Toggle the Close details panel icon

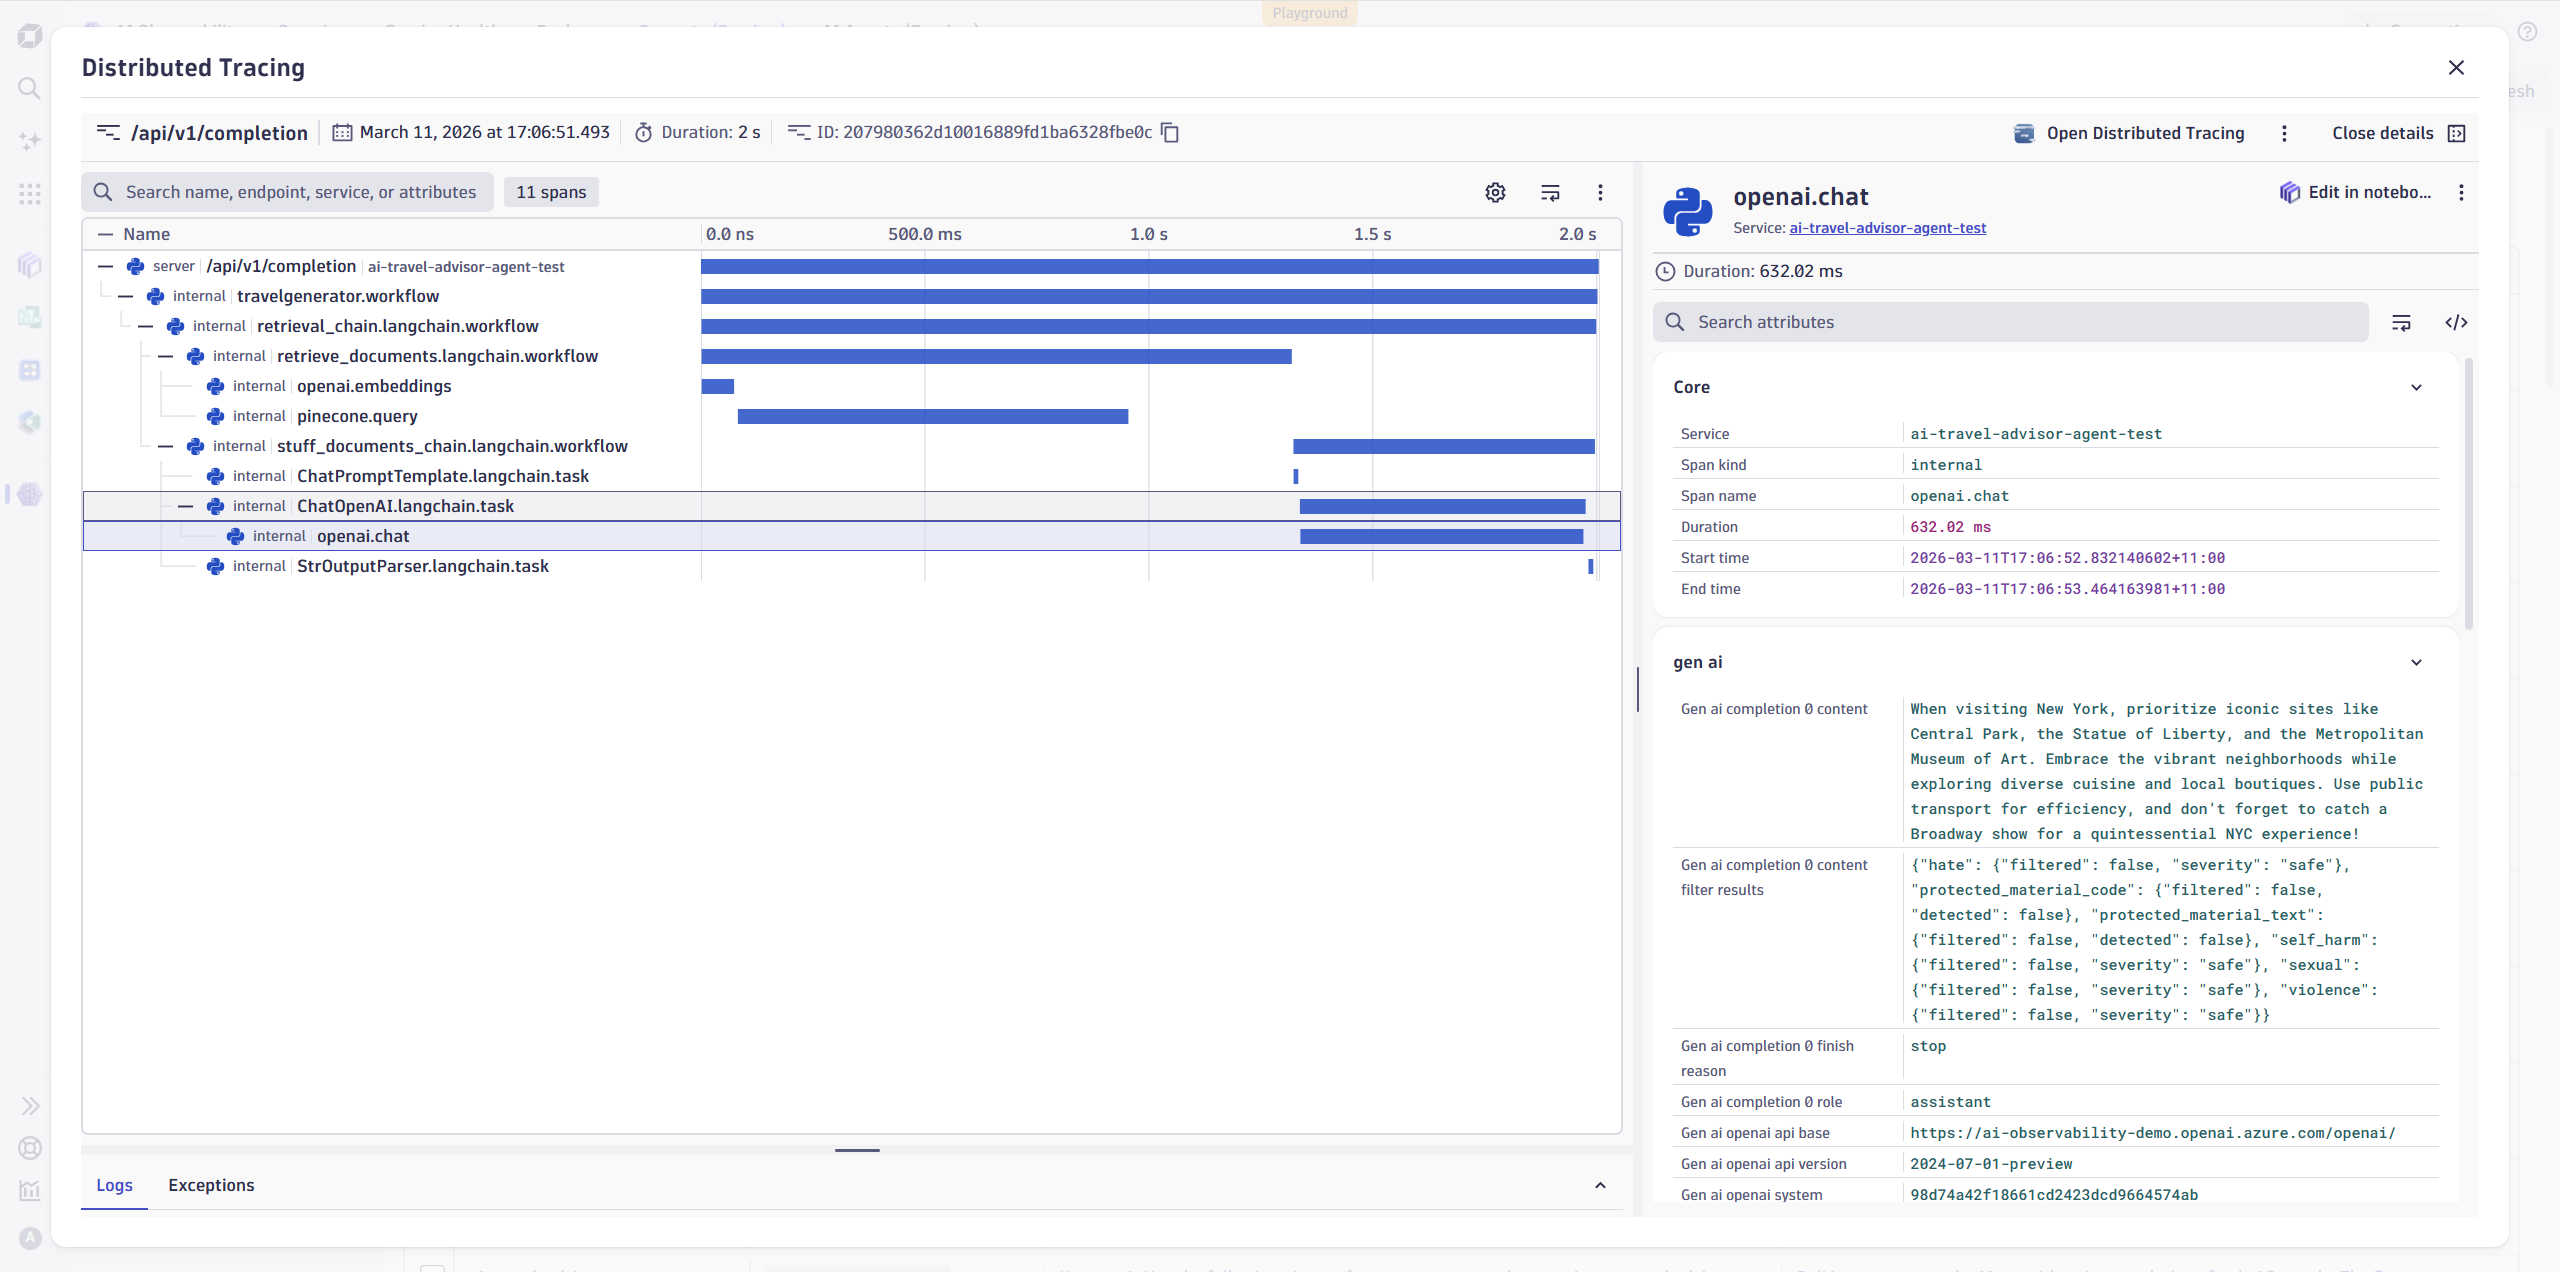2456,133
